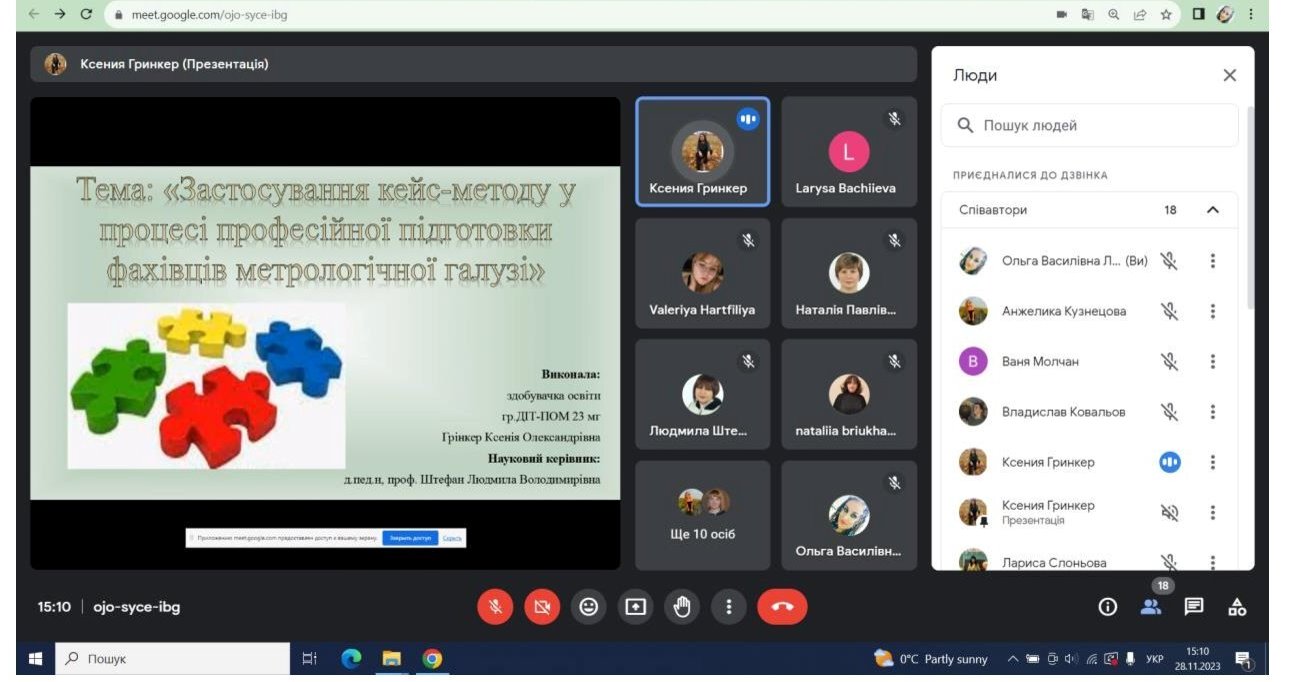Click the blue stop sharing button
This screenshot has width=1291, height=682.
409,538
